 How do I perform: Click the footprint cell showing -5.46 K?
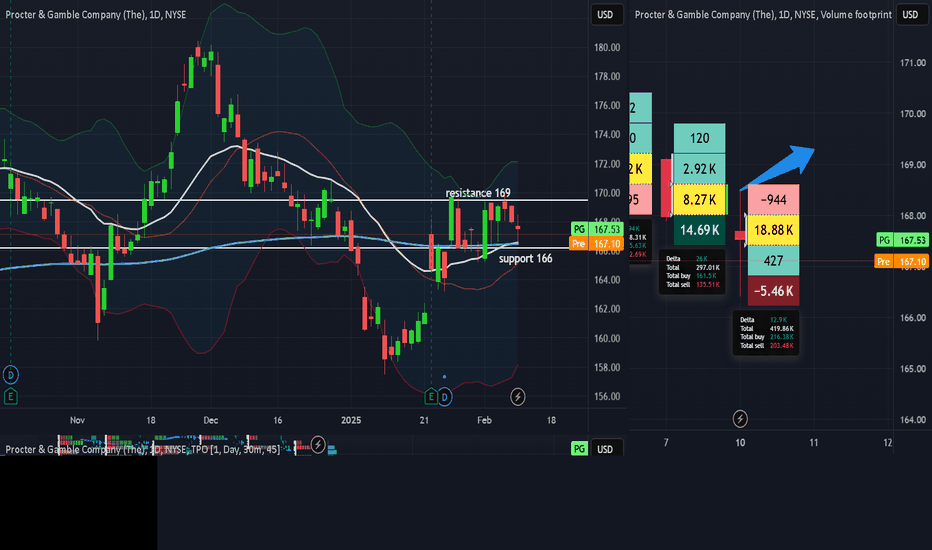click(773, 291)
